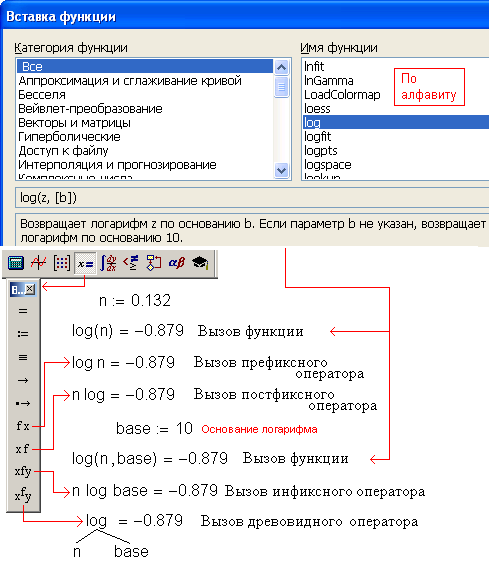Screen dimensions: 489x563
Task: Insert the infix operator xfy
Action: click(23, 471)
